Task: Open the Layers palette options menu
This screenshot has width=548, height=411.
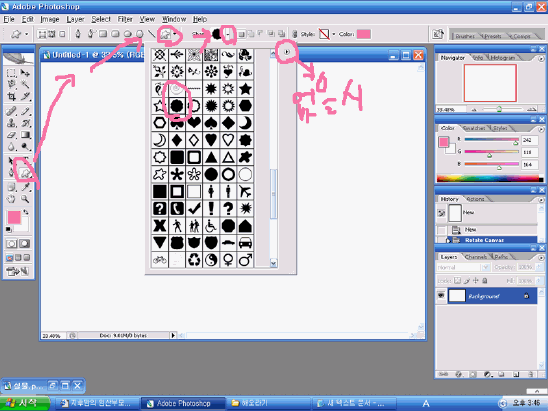Action: pos(541,258)
